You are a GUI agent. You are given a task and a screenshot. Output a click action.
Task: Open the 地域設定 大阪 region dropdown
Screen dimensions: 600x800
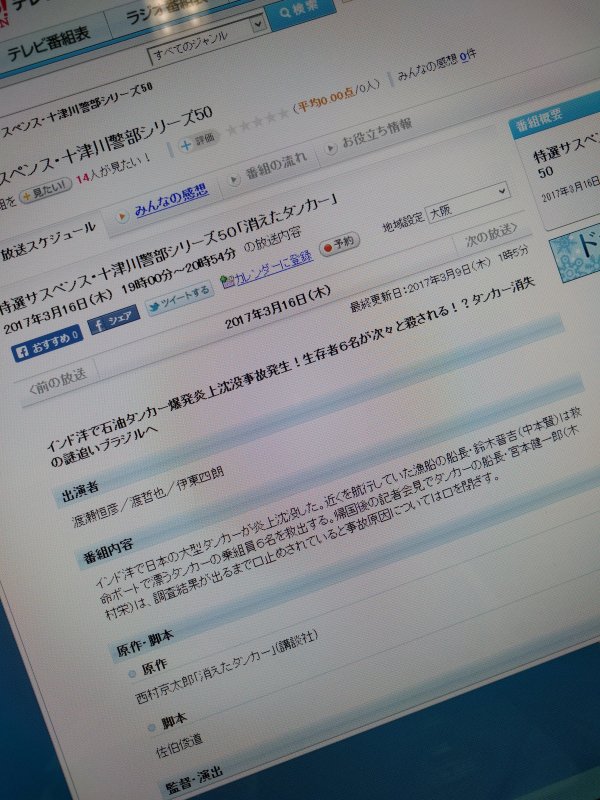[x=468, y=202]
